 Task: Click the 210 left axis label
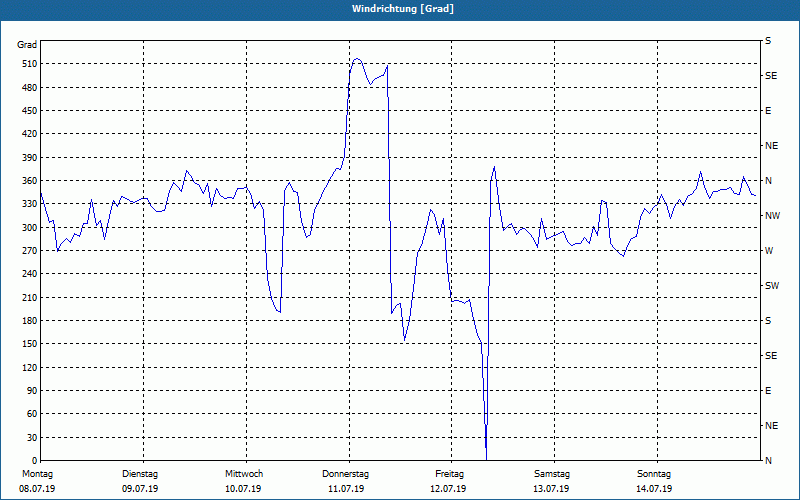click(29, 297)
